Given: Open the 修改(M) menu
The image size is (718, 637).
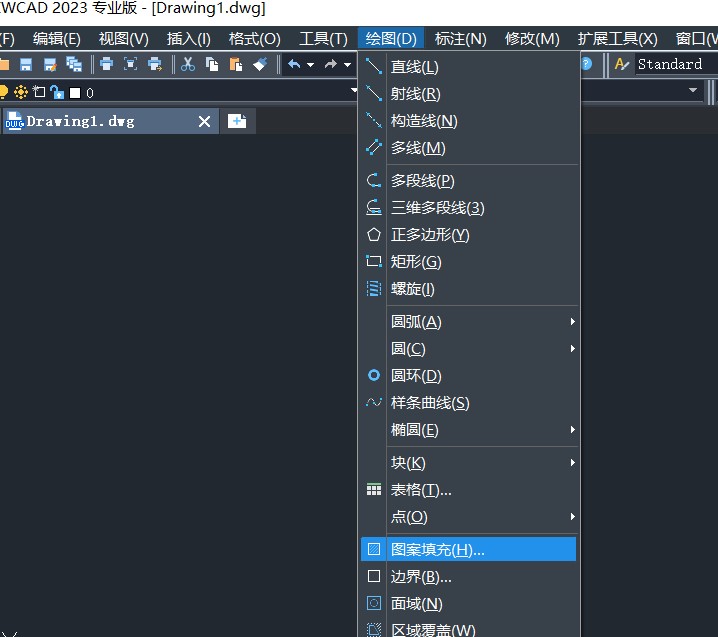Looking at the screenshot, I should tap(532, 38).
